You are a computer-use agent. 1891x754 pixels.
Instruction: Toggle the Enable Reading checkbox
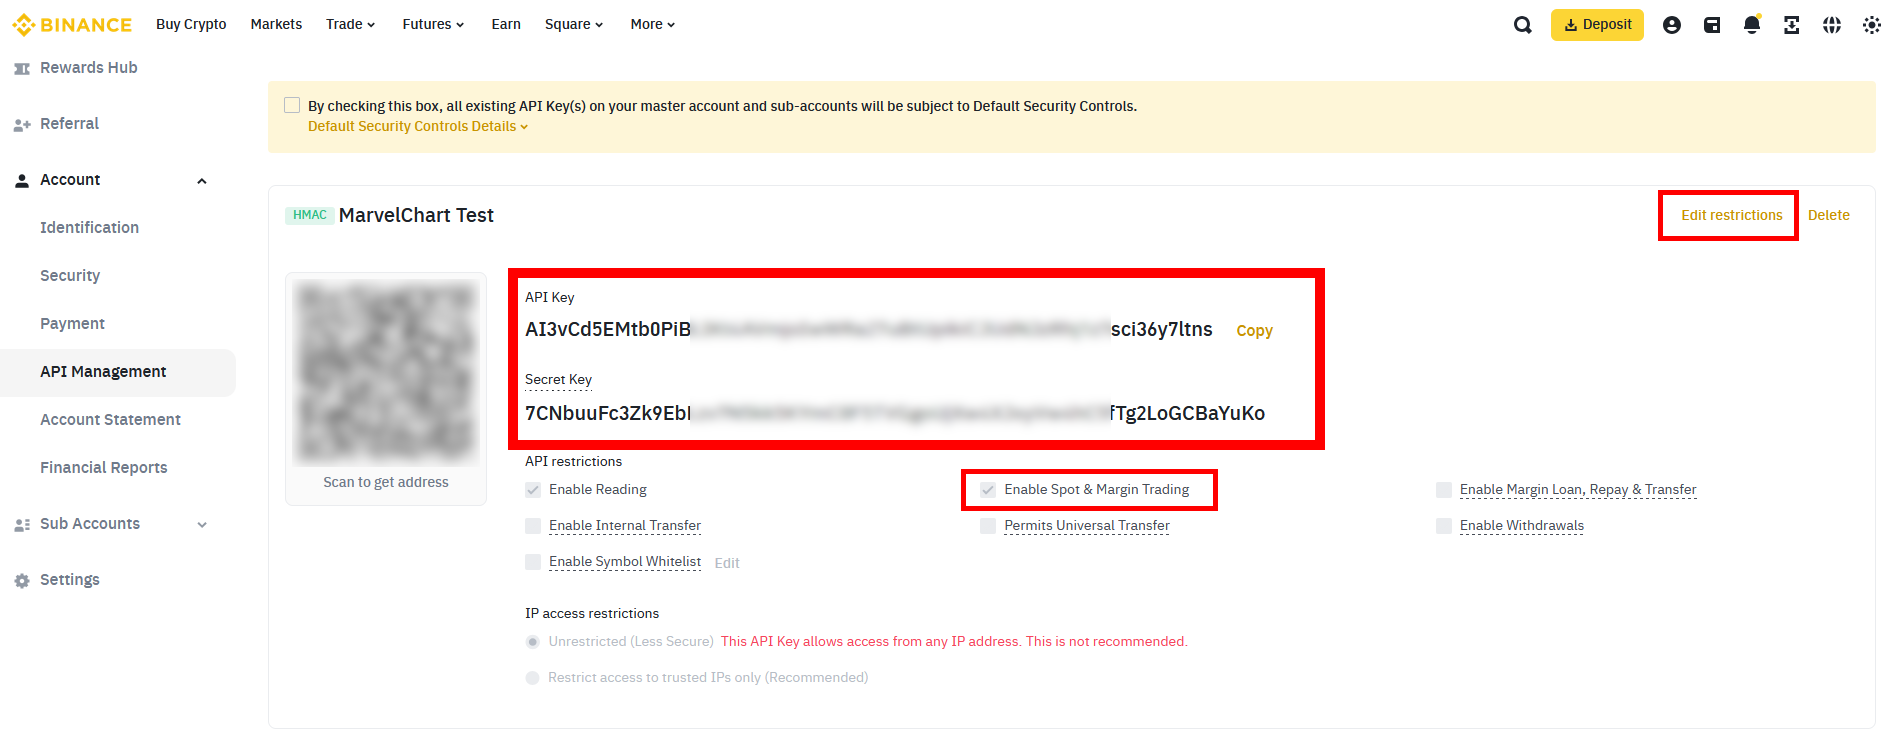tap(533, 490)
